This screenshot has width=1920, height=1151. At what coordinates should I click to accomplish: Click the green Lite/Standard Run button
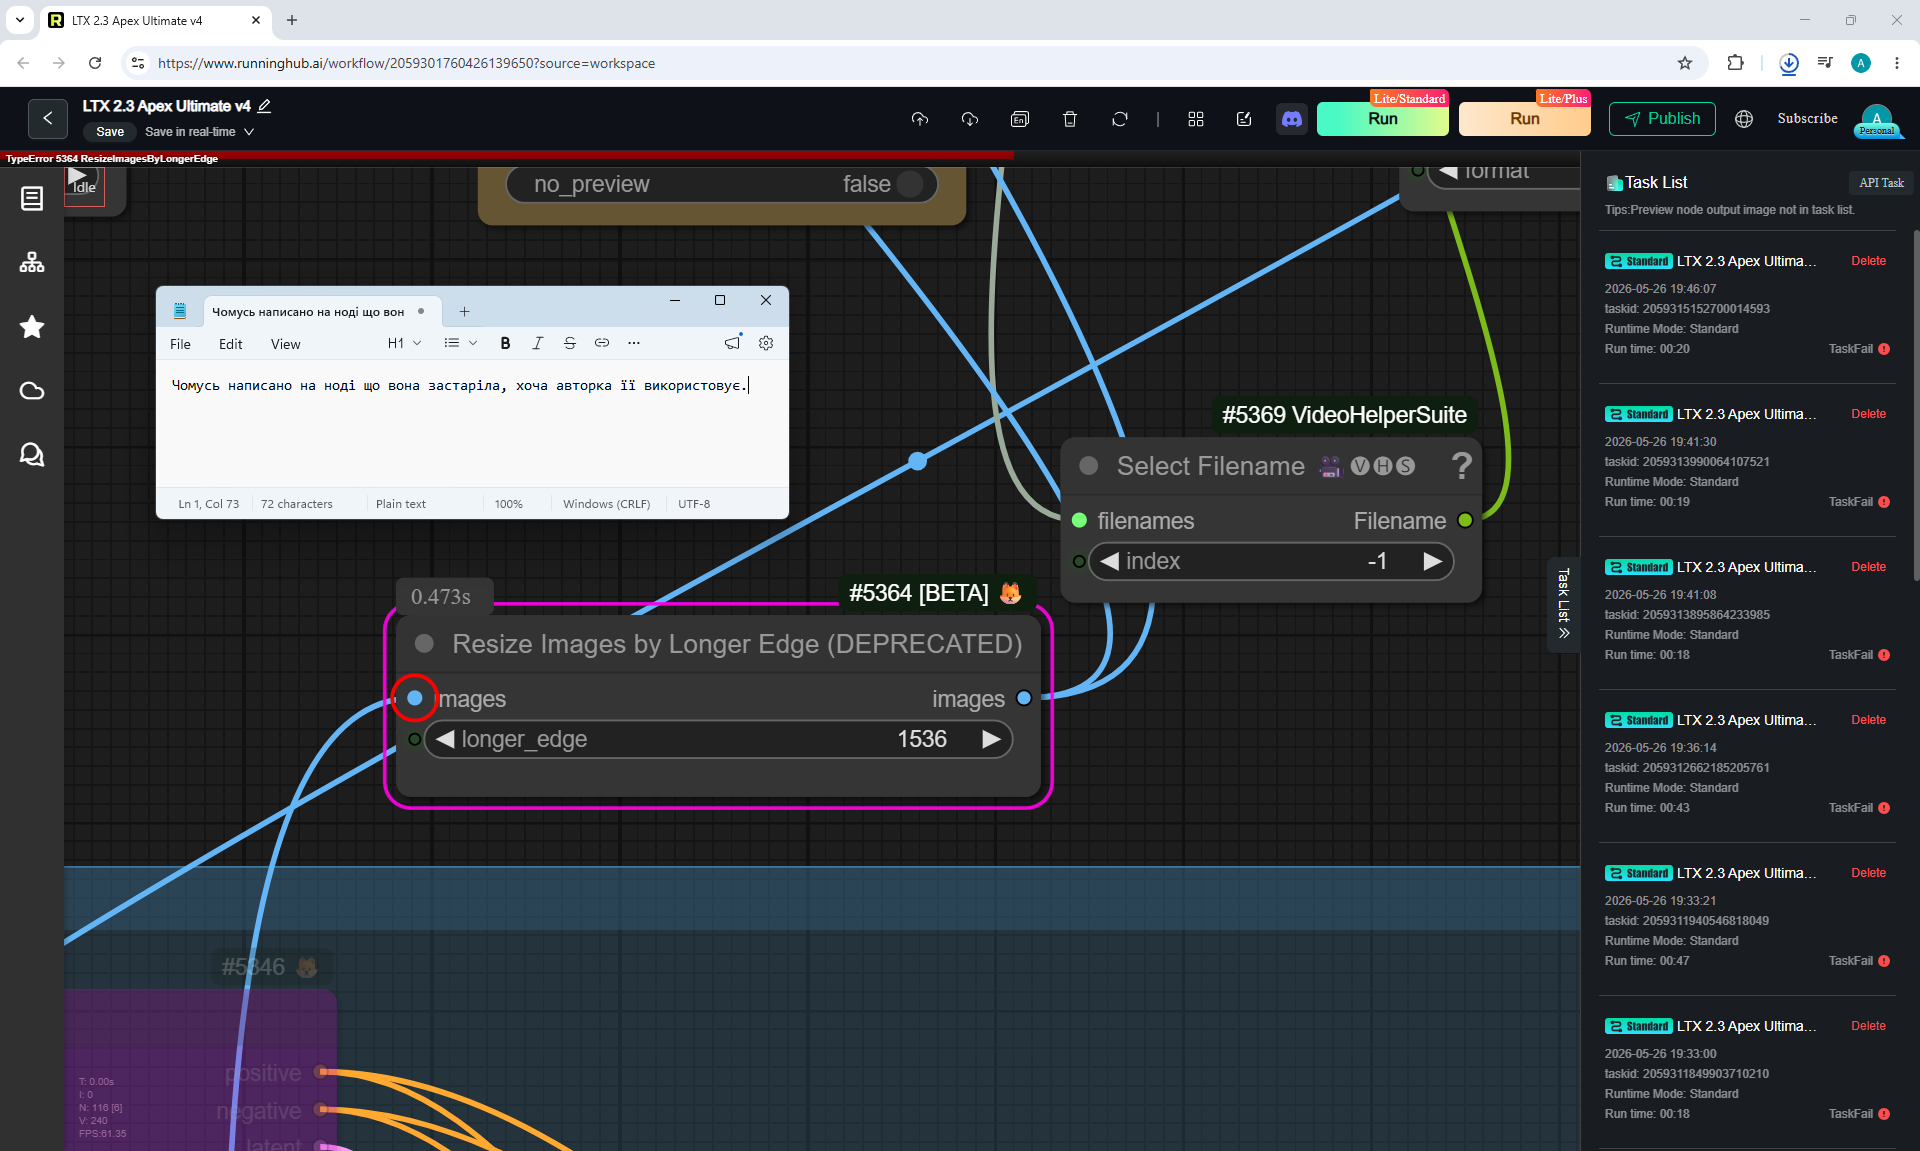pos(1382,119)
